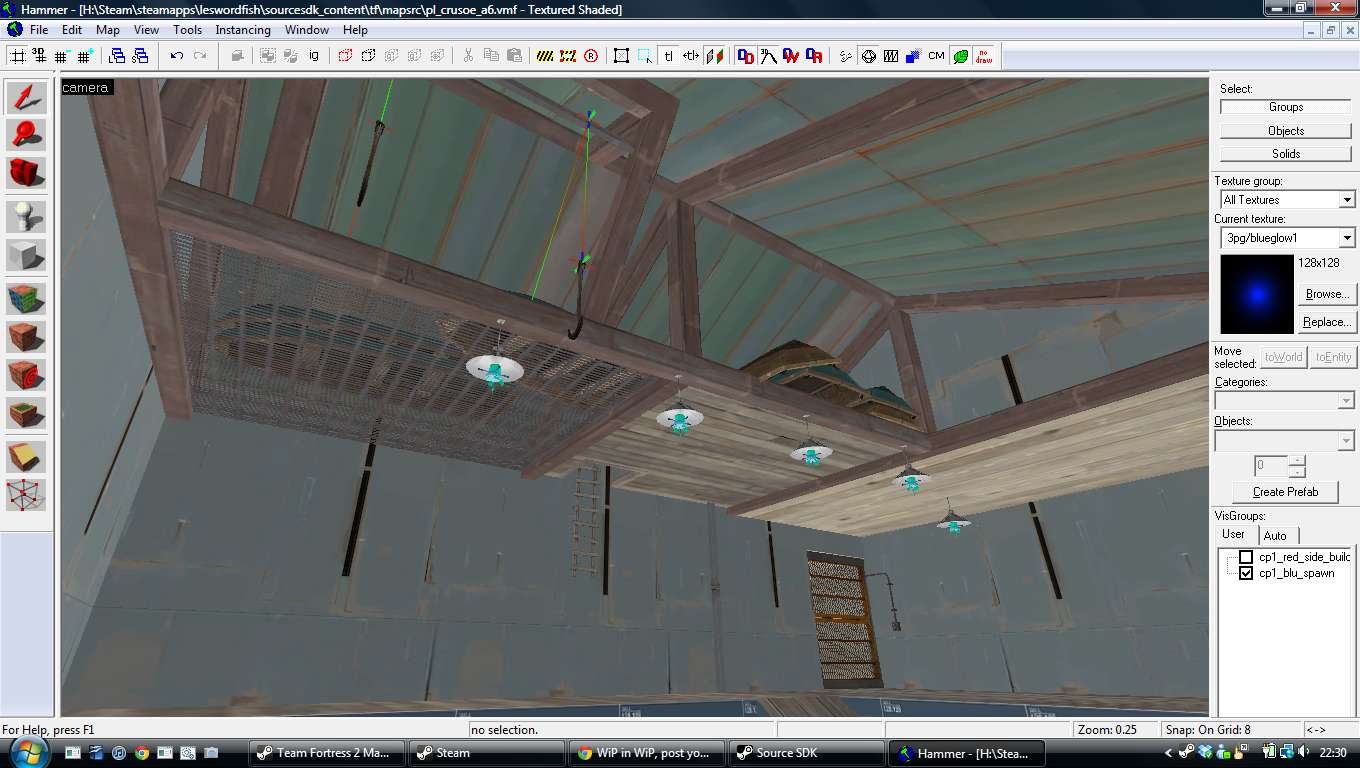Click the sphere wireframe toolbar icon
Viewport: 1360px width, 768px height.
(868, 56)
